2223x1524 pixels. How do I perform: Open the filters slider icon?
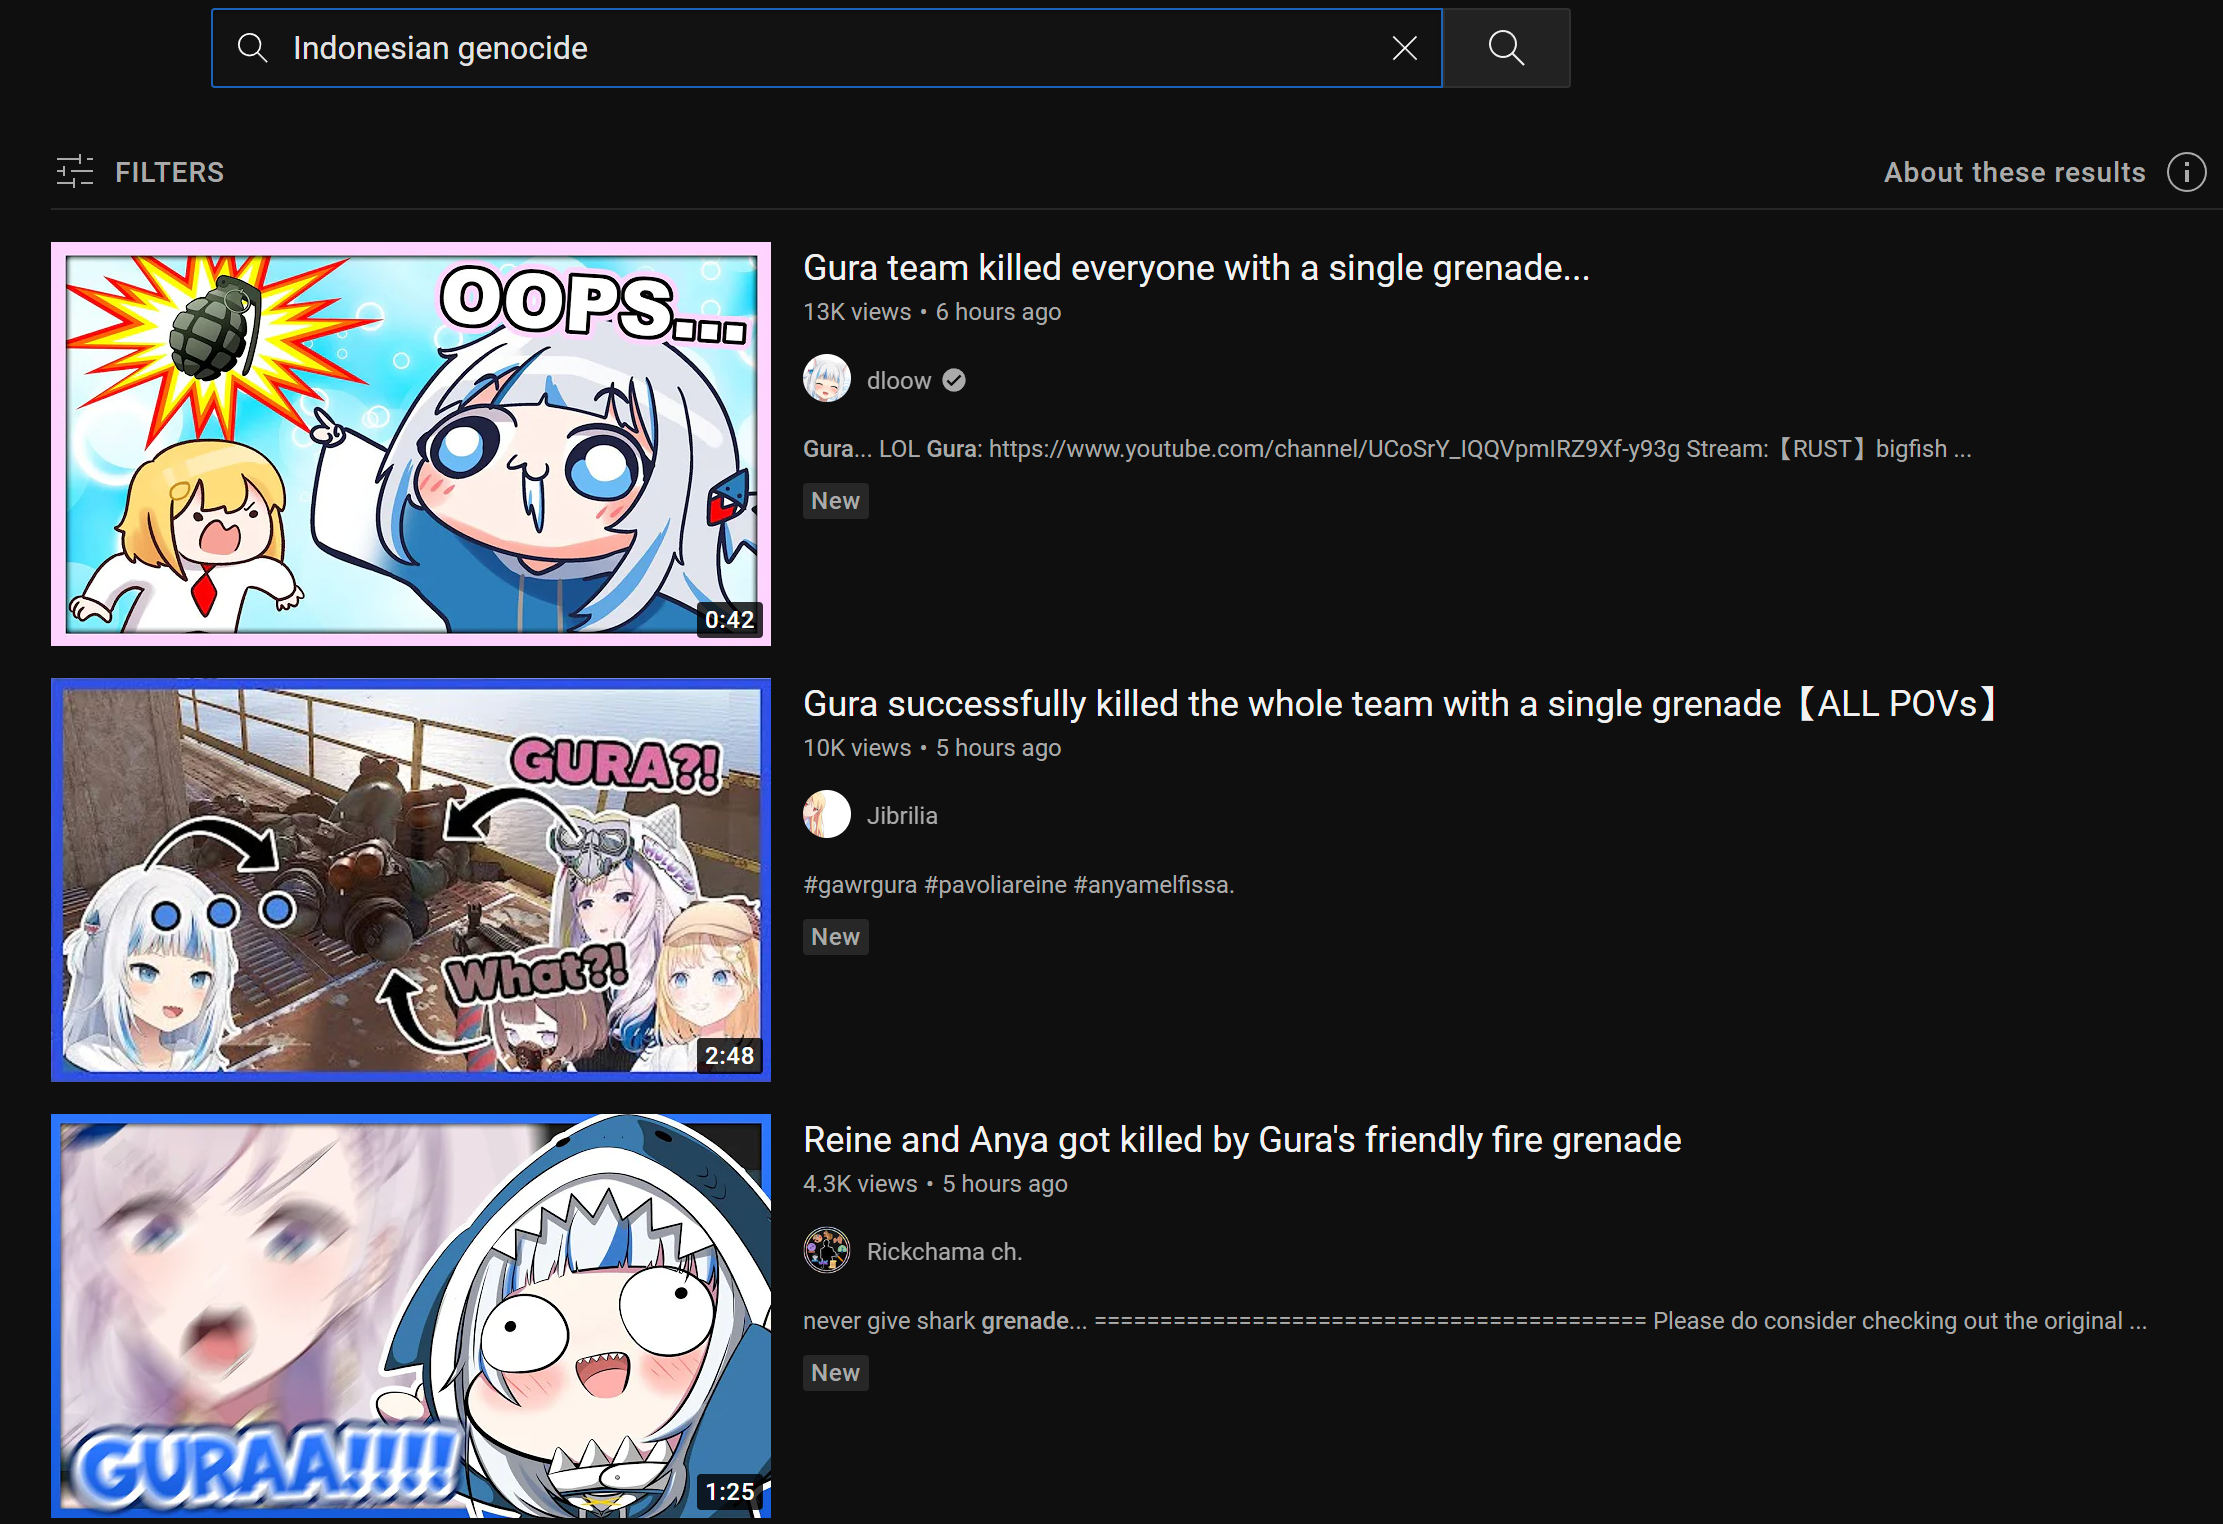[75, 172]
